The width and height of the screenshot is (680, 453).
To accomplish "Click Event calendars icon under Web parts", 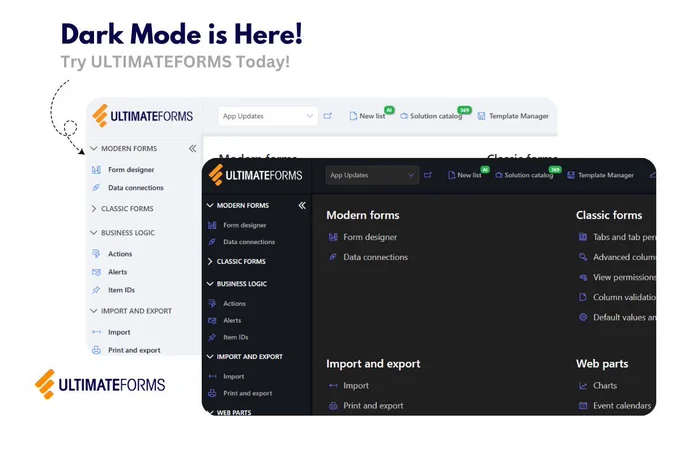I will coord(583,406).
